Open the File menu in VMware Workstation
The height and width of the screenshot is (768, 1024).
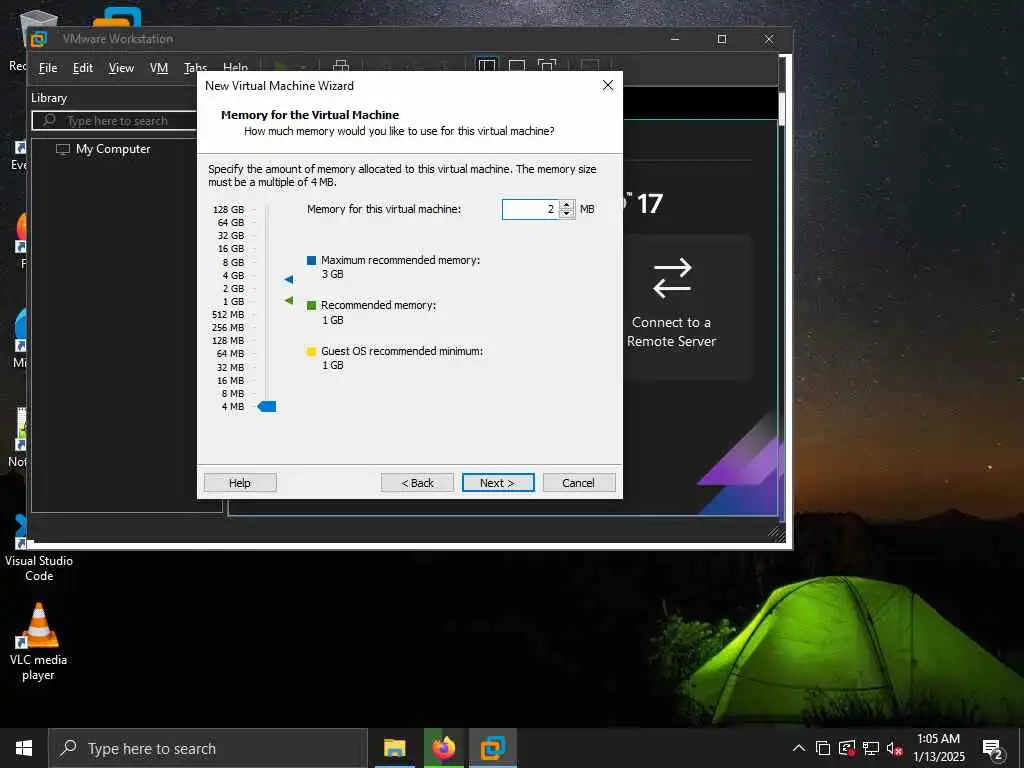(x=48, y=68)
